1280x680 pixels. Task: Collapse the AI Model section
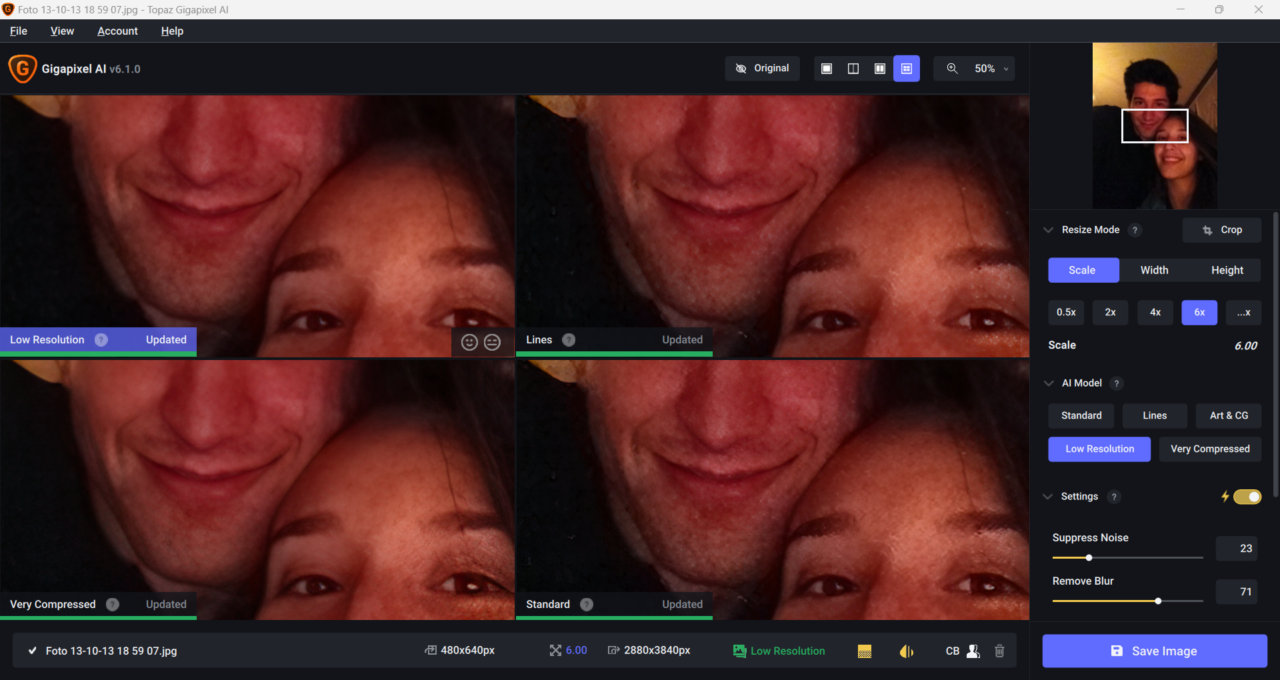point(1048,383)
